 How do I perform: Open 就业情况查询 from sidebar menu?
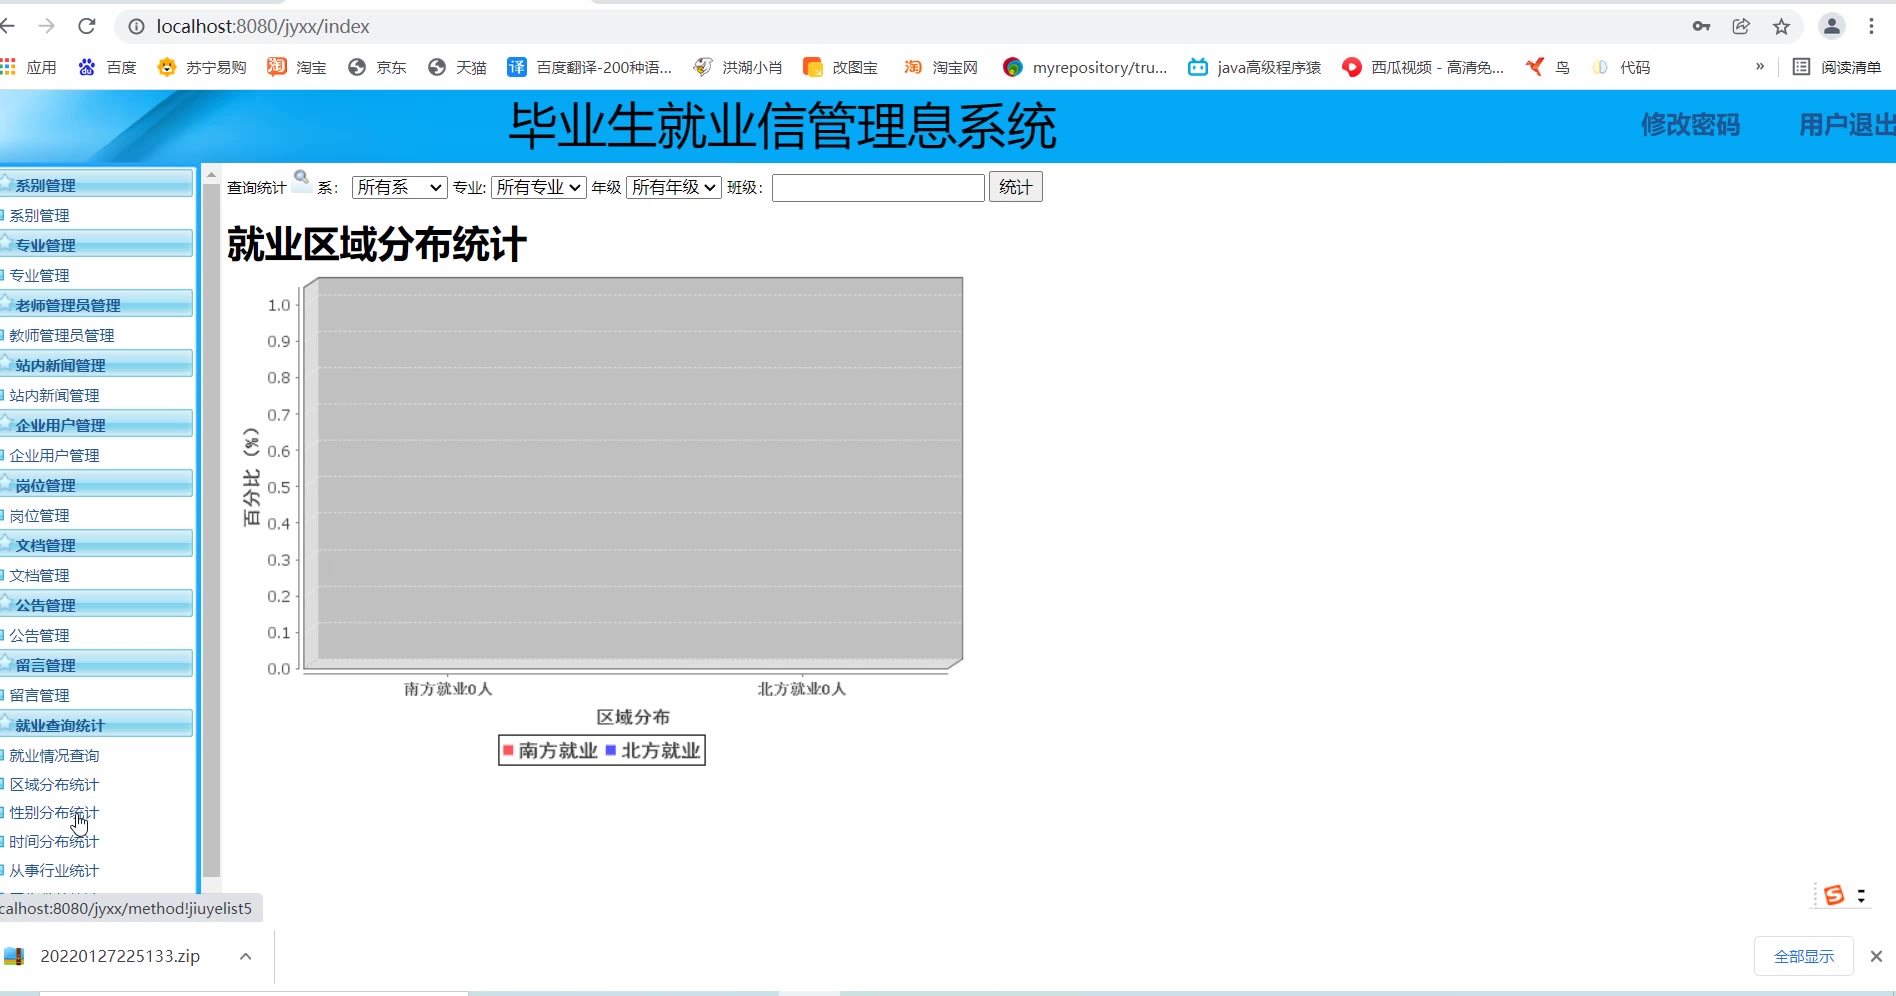pyautogui.click(x=54, y=756)
